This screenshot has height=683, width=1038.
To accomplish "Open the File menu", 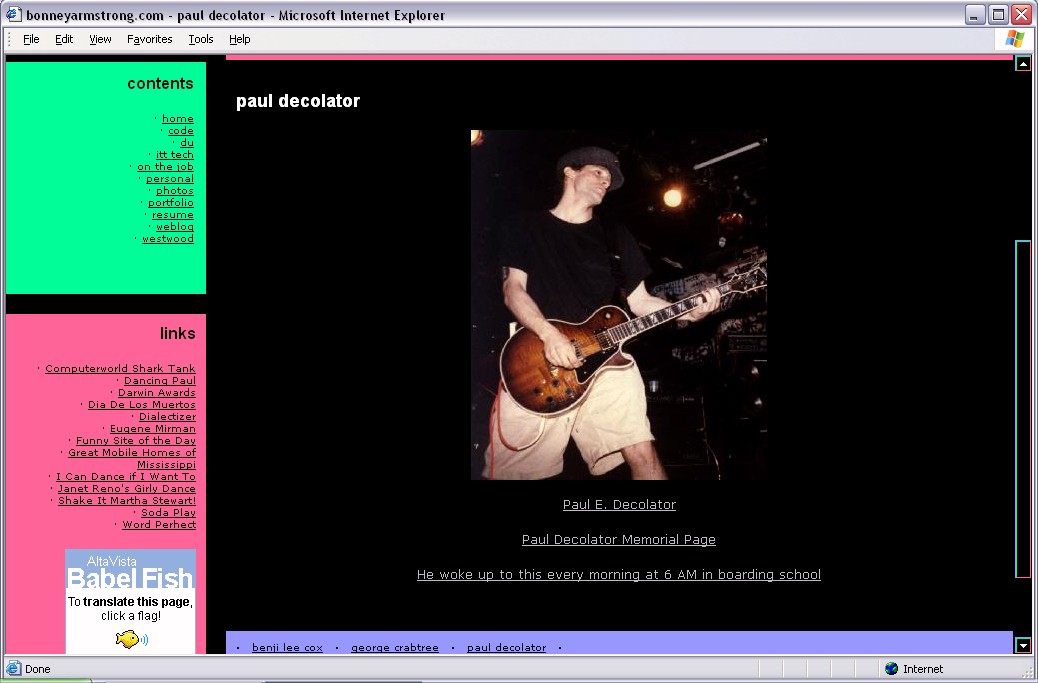I will (31, 39).
